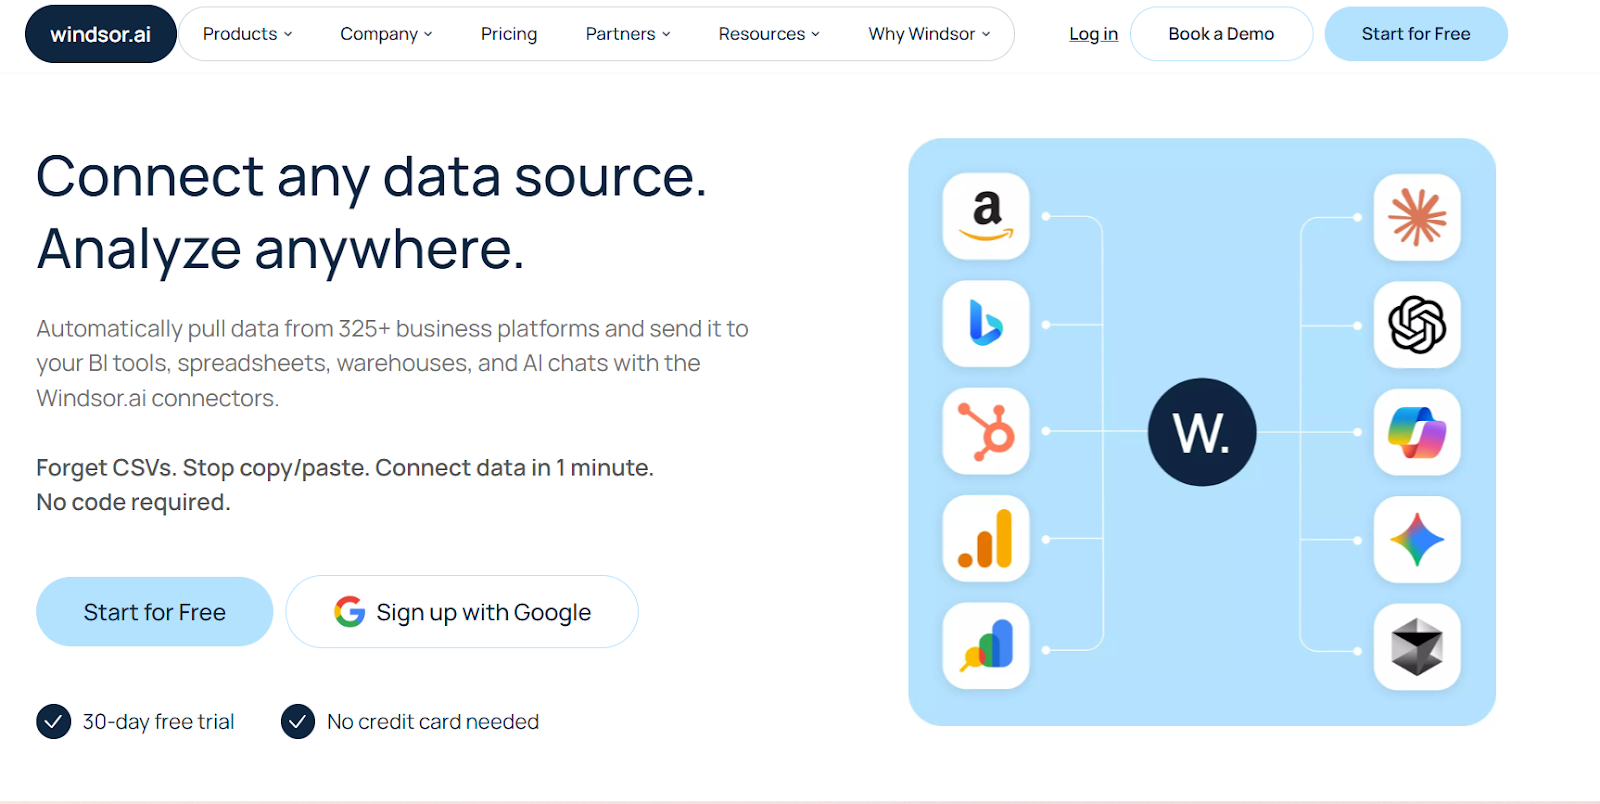This screenshot has height=804, width=1600.
Task: Follow the Log in link
Action: tap(1093, 34)
